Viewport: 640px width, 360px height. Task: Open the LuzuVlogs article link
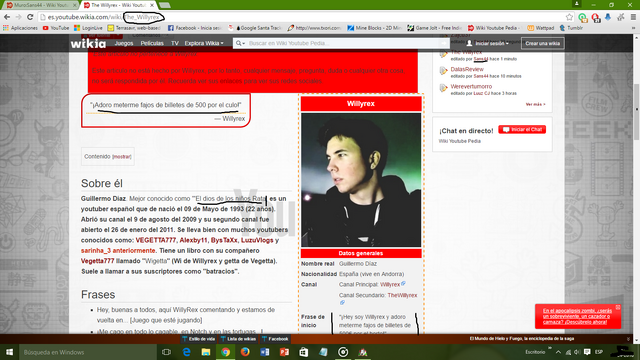point(257,240)
